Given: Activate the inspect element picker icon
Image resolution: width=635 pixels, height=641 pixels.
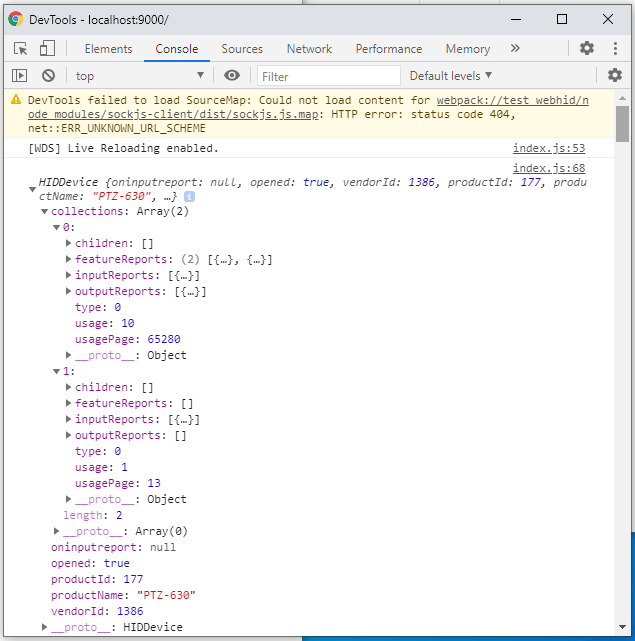Looking at the screenshot, I should click(20, 49).
